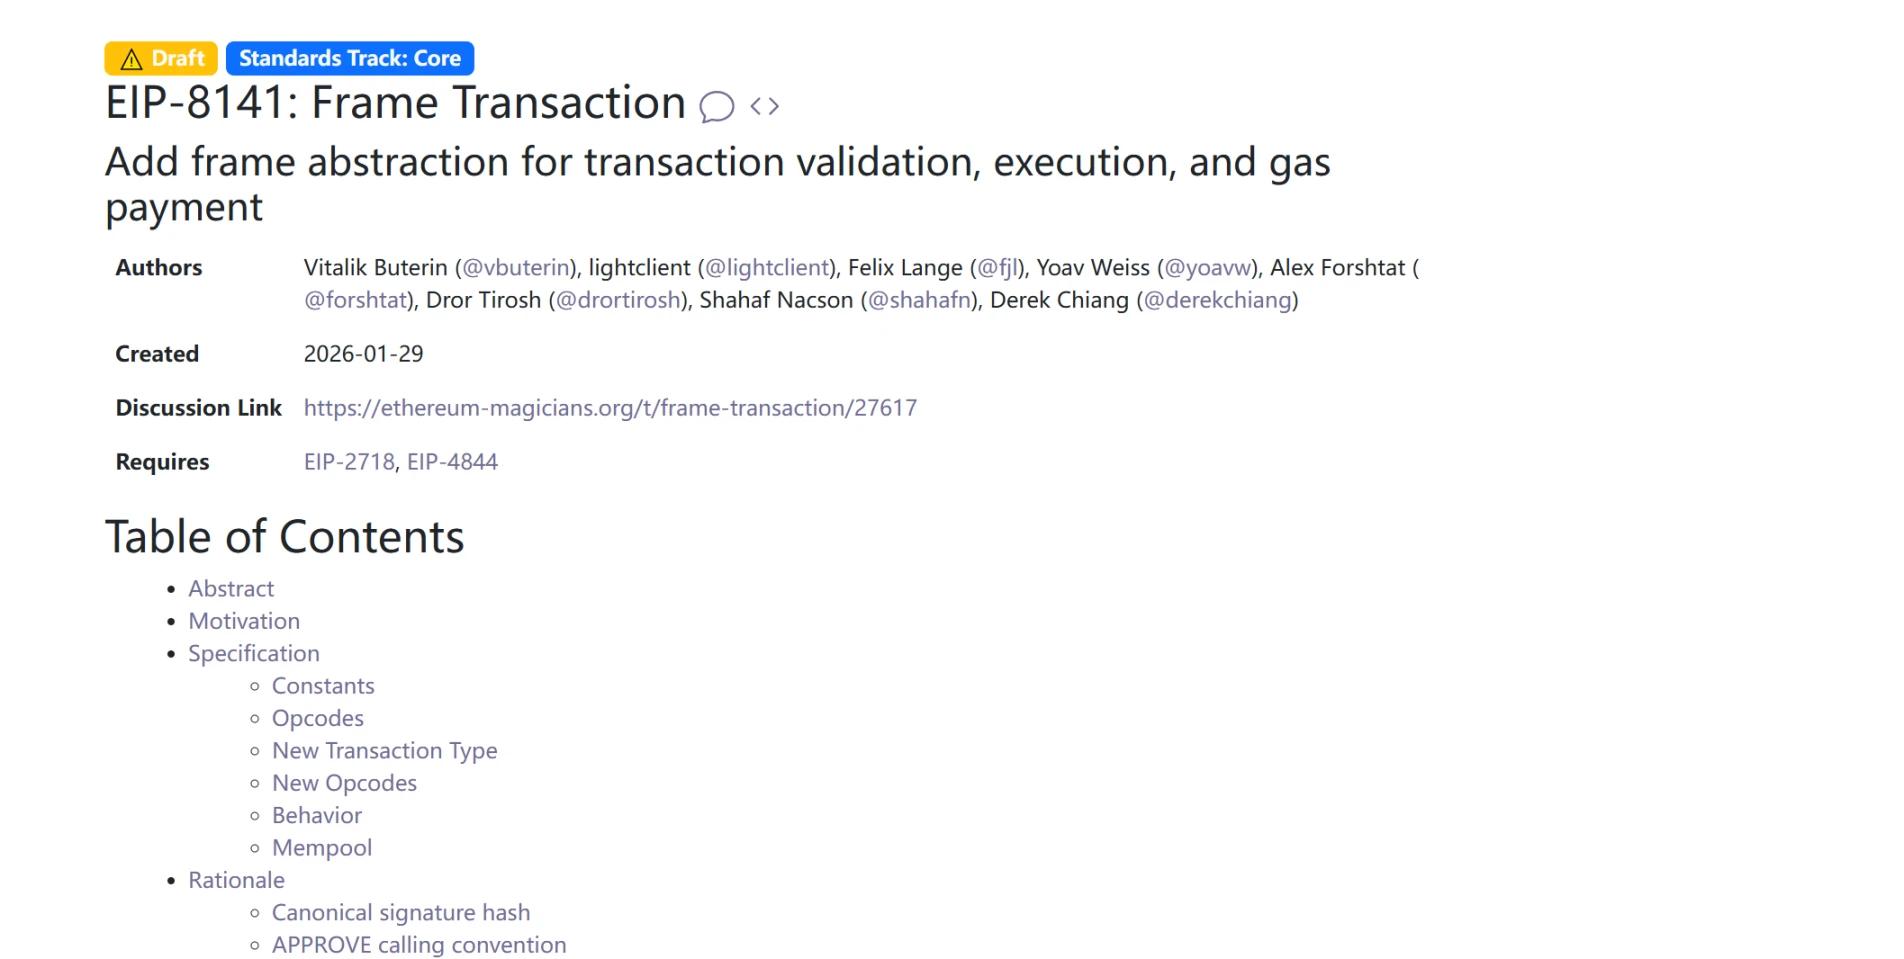
Task: Click the view source code icon
Action: [764, 106]
